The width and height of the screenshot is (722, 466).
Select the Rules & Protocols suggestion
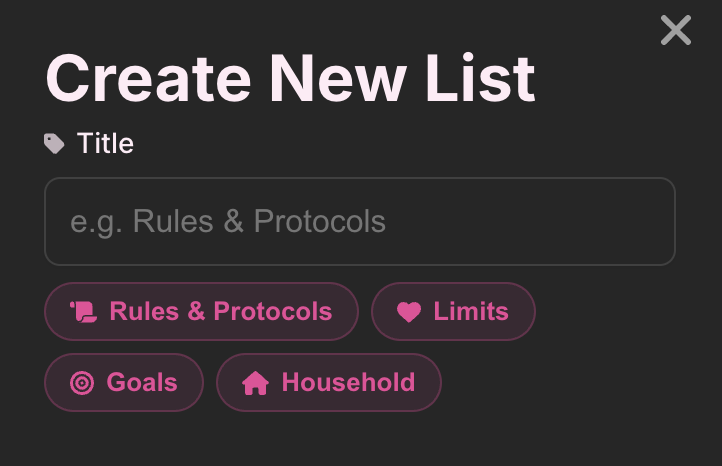pyautogui.click(x=201, y=312)
